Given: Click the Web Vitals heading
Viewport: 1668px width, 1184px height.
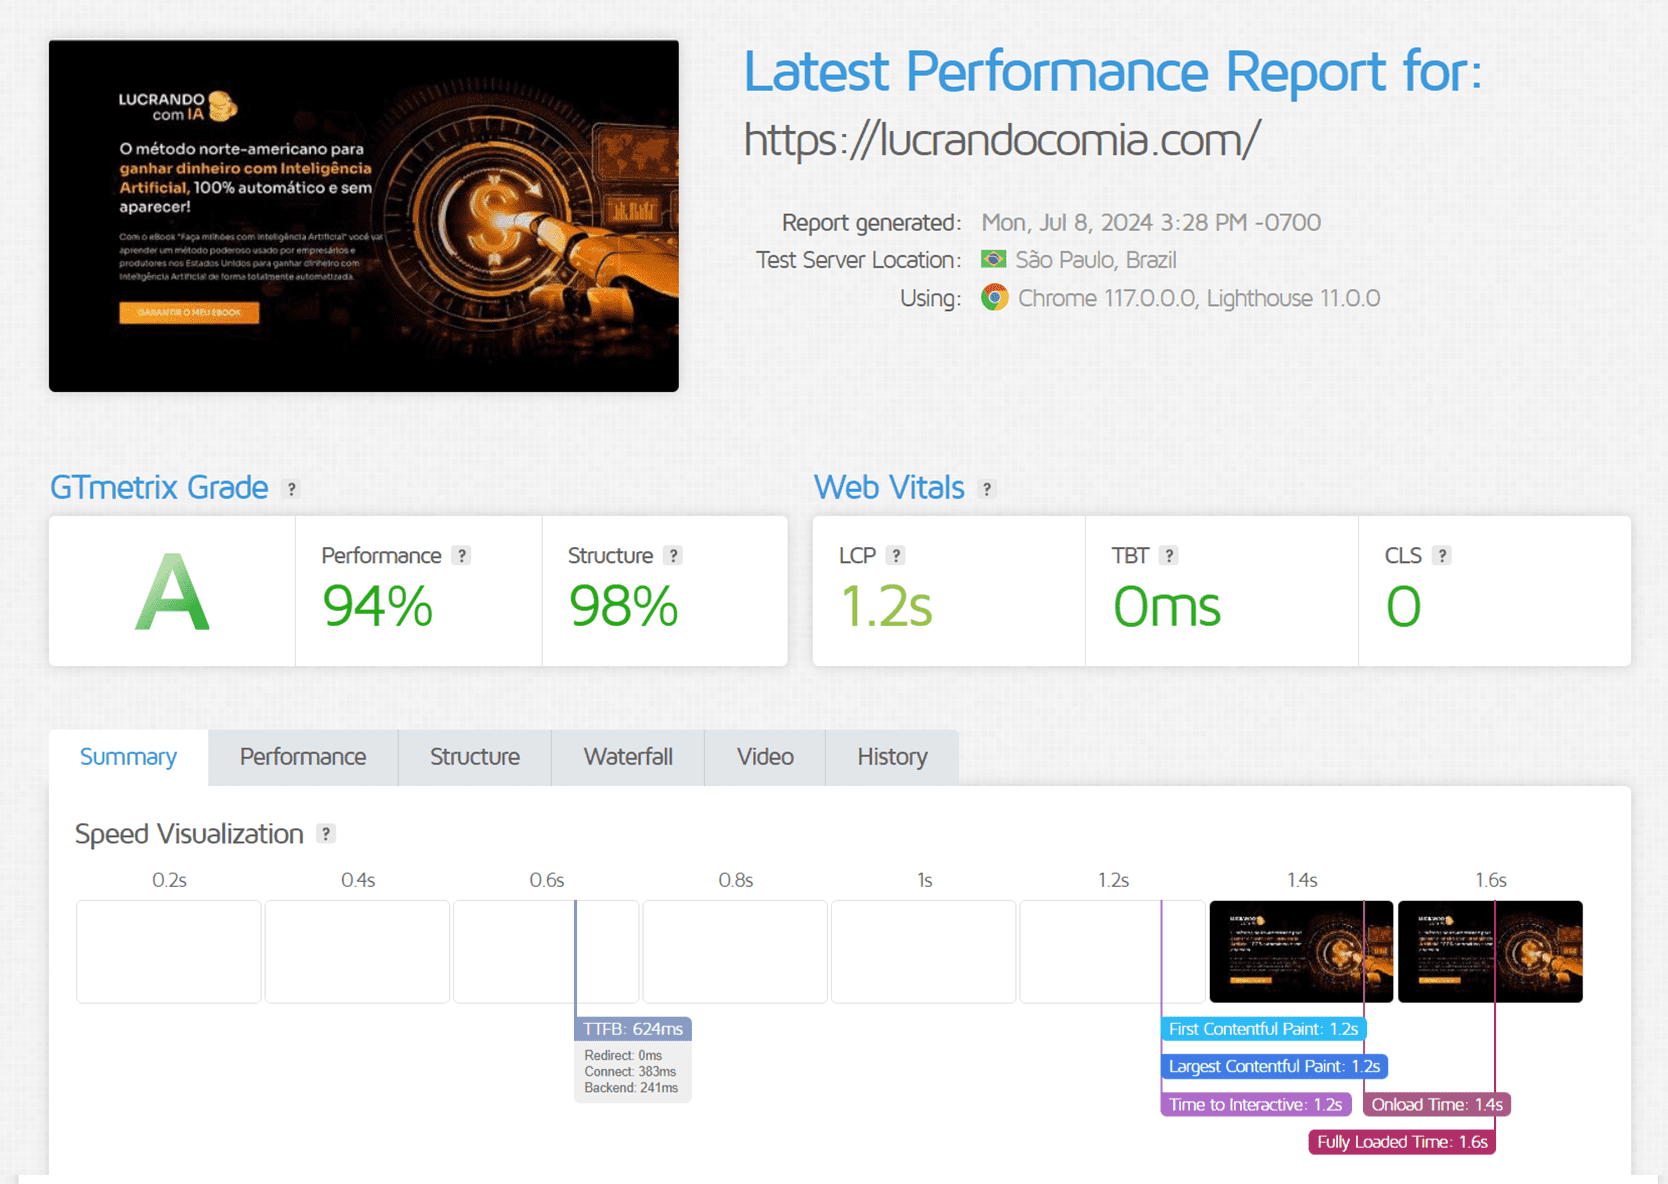Looking at the screenshot, I should pos(889,488).
